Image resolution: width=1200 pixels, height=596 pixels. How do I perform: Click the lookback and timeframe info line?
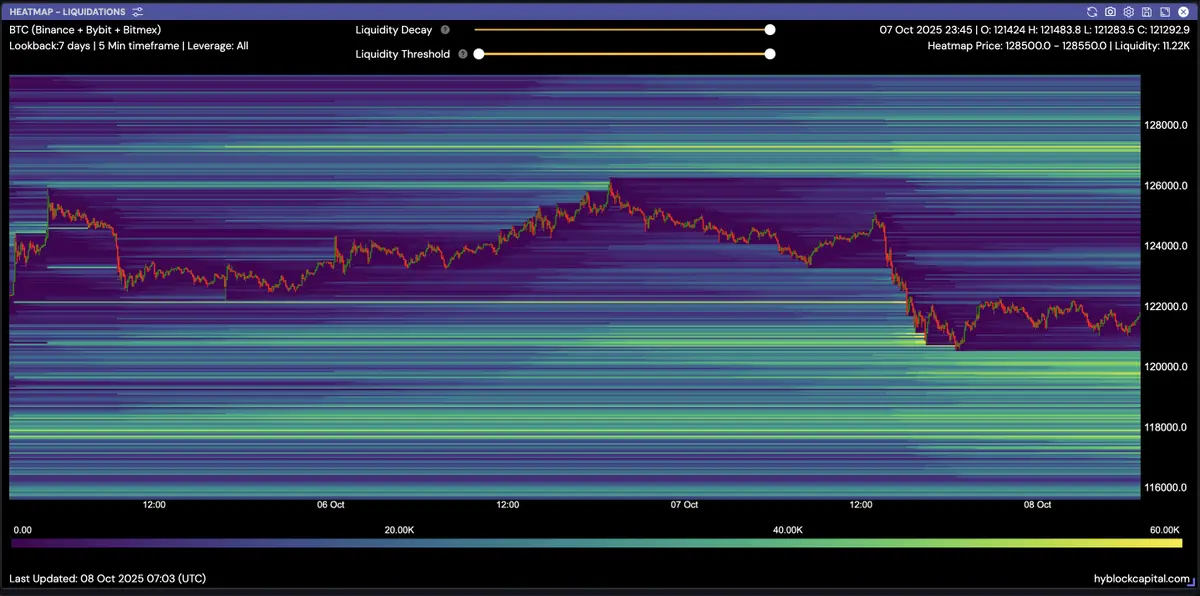click(128, 46)
